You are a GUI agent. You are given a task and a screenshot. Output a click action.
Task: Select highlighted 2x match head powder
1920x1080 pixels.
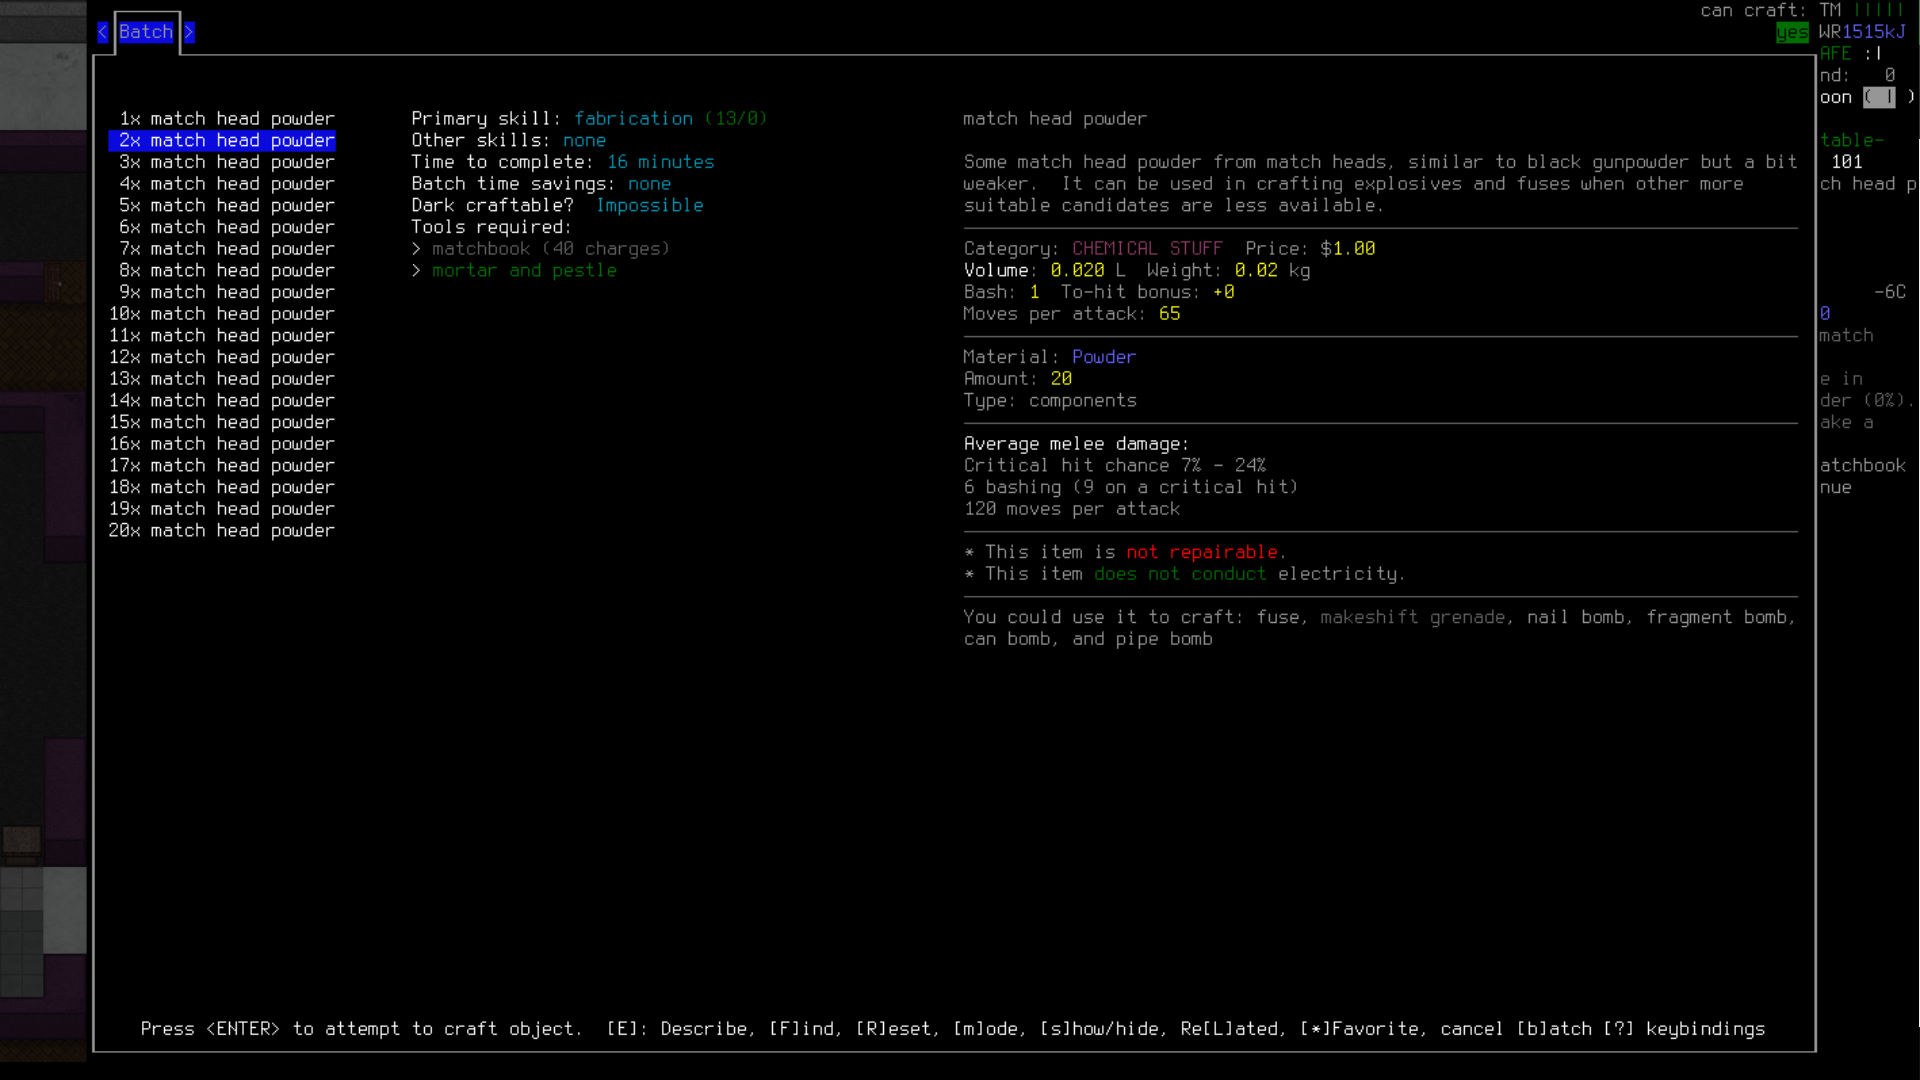coord(226,141)
